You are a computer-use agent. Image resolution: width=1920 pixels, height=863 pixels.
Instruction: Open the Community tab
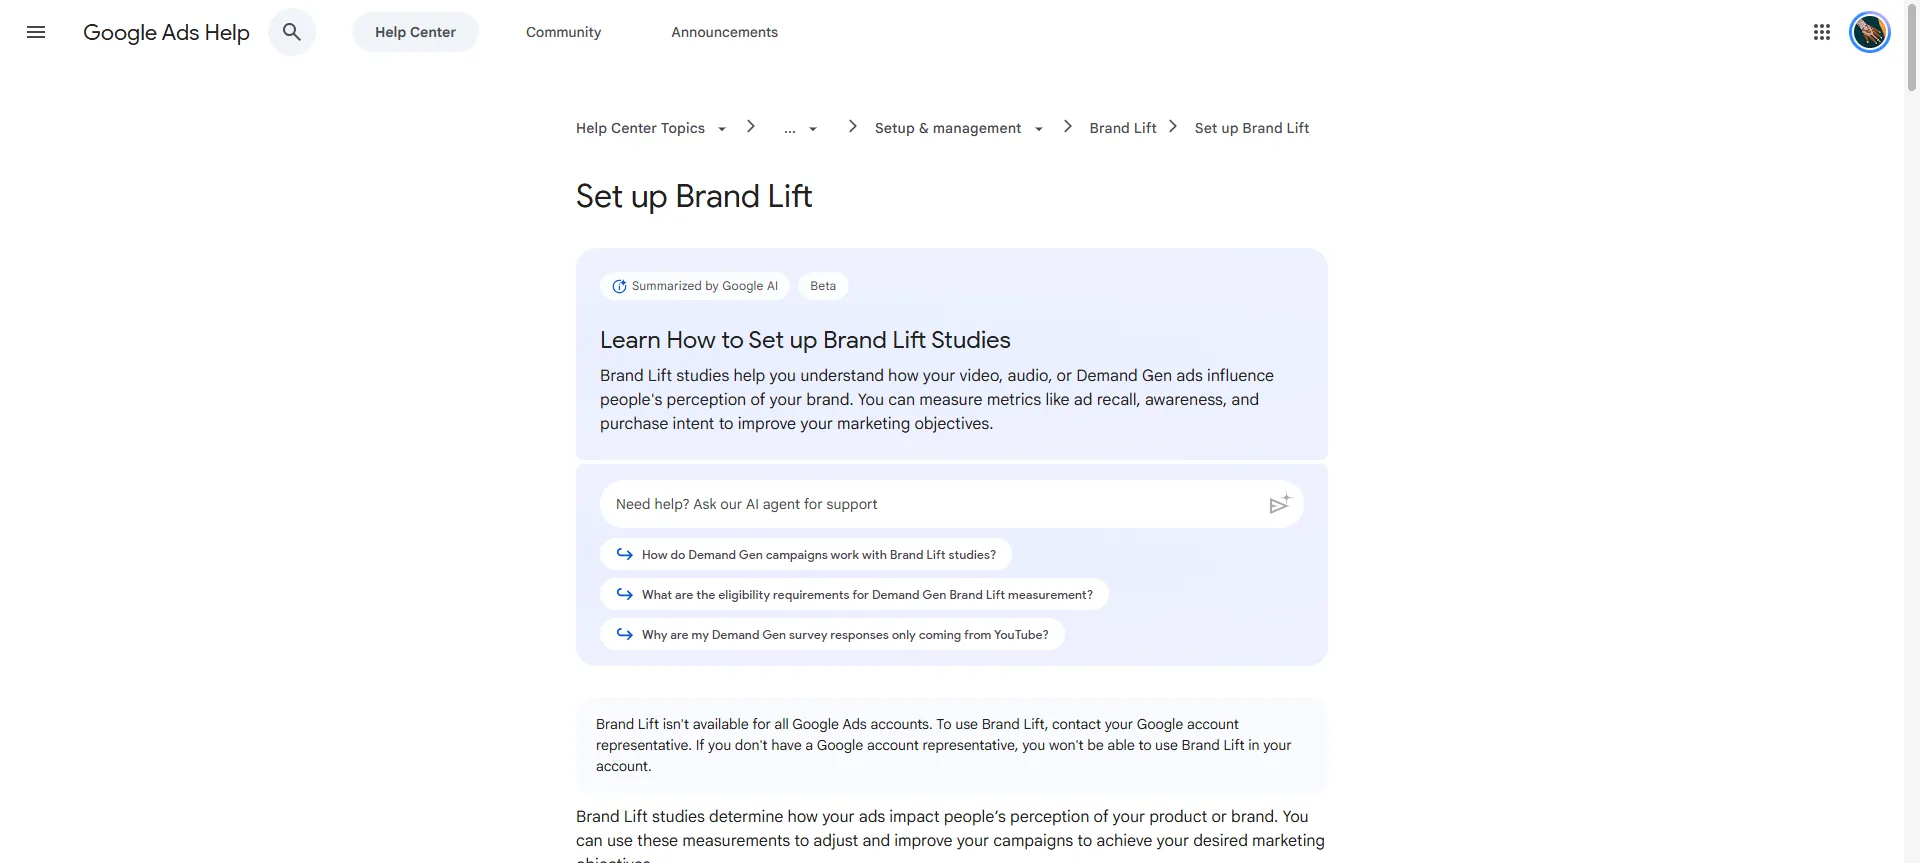click(x=564, y=32)
